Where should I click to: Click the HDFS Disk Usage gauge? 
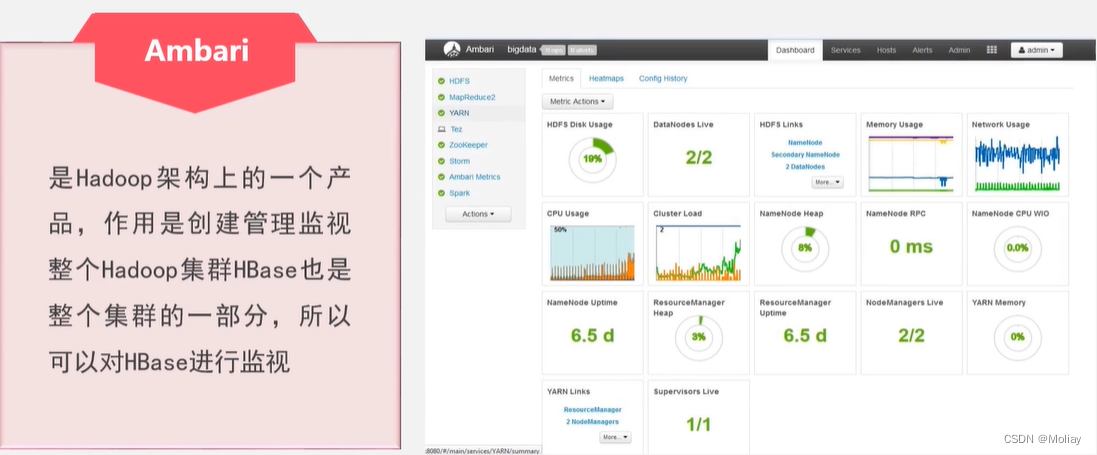[592, 160]
